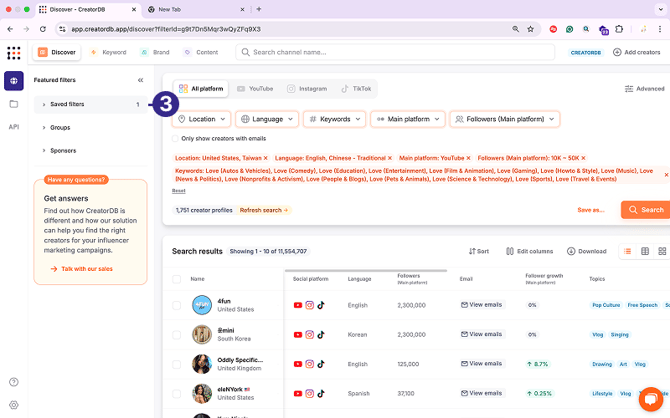670x418 pixels.
Task: Open the API sidebar item
Action: (x=14, y=127)
